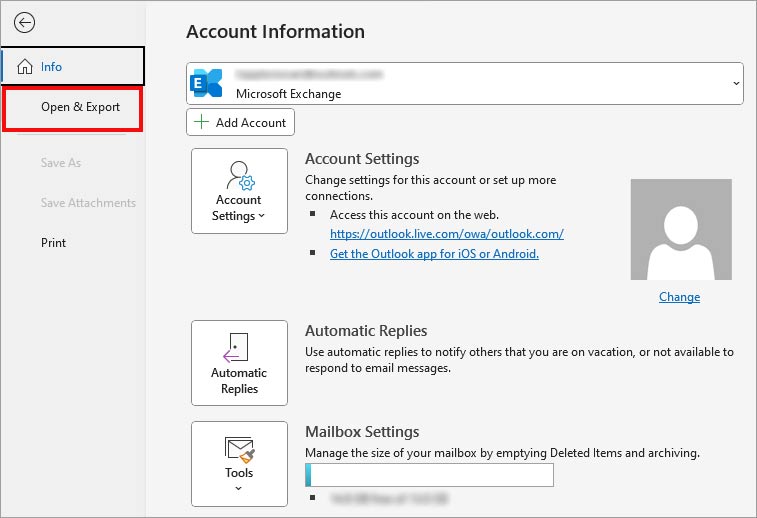Image resolution: width=757 pixels, height=518 pixels.
Task: Click the Mailbox Settings section heading
Action: point(362,432)
